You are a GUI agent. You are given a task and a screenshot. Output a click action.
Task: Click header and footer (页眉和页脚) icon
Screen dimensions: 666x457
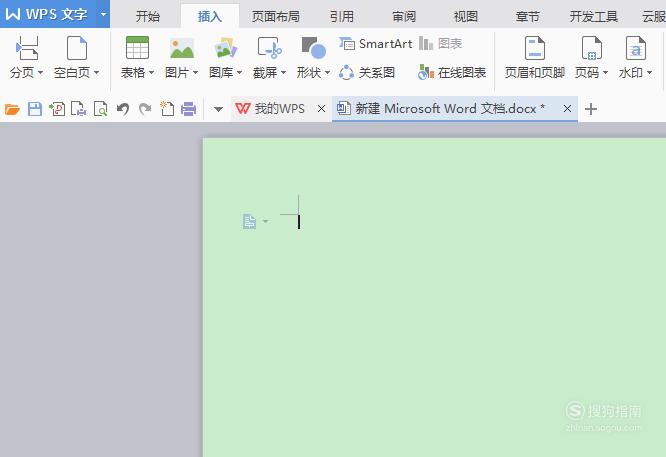[x=535, y=48]
